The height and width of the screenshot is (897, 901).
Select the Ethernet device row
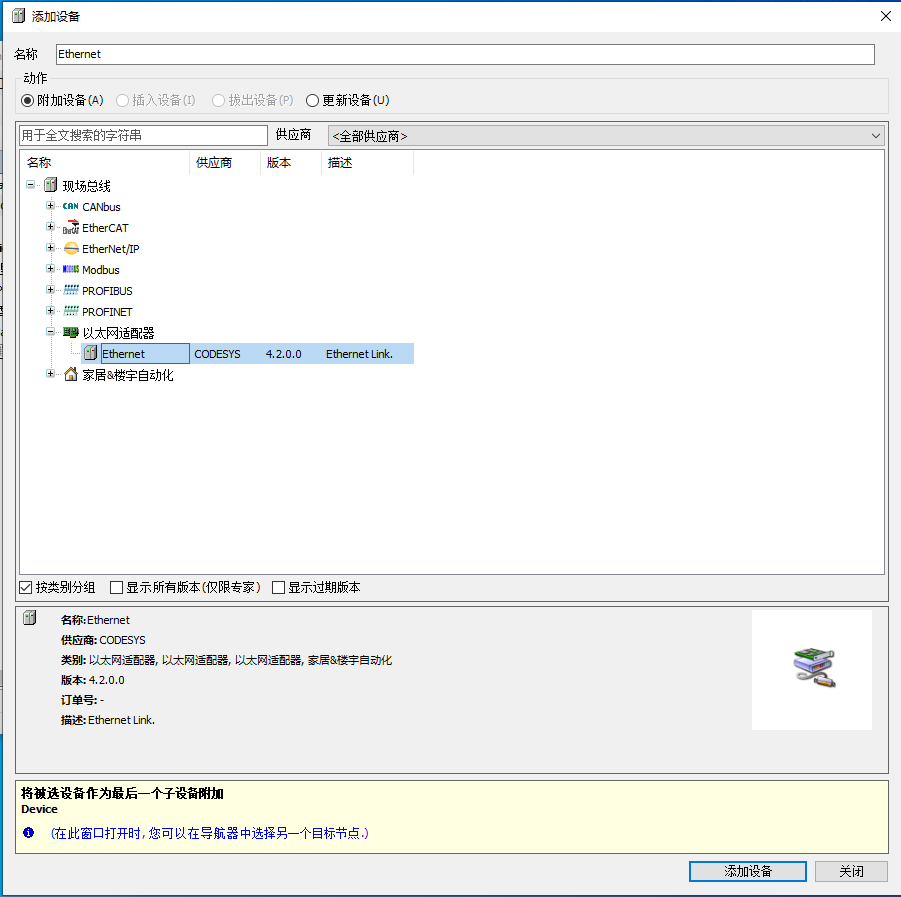coord(248,353)
